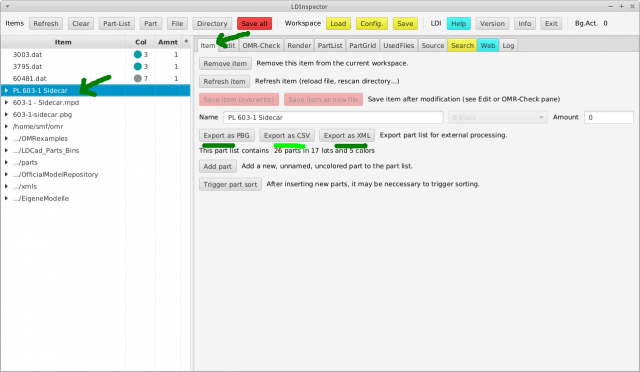Open the yellow Search tab
The width and height of the screenshot is (640, 372).
462,45
